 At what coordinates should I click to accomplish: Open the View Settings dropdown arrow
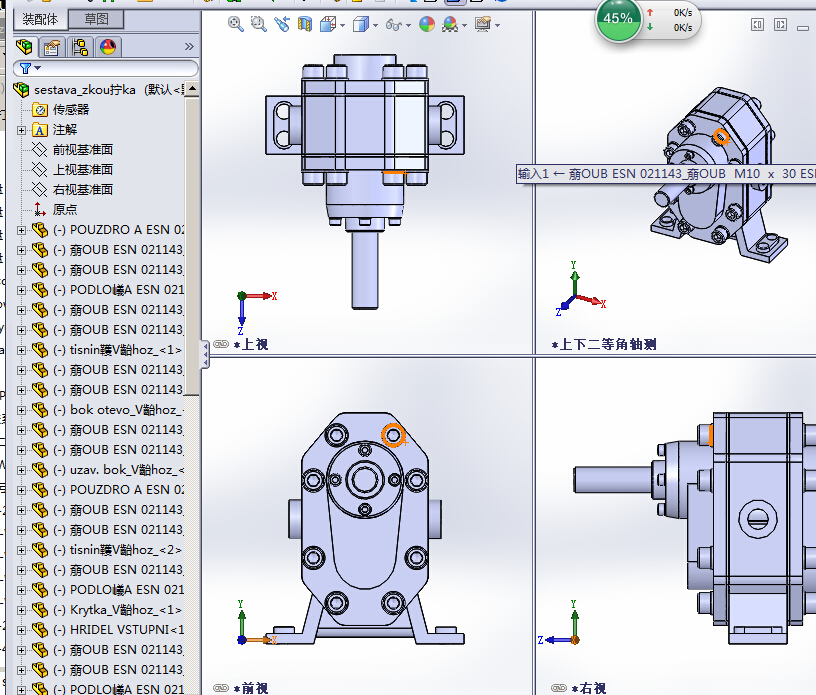(x=498, y=25)
